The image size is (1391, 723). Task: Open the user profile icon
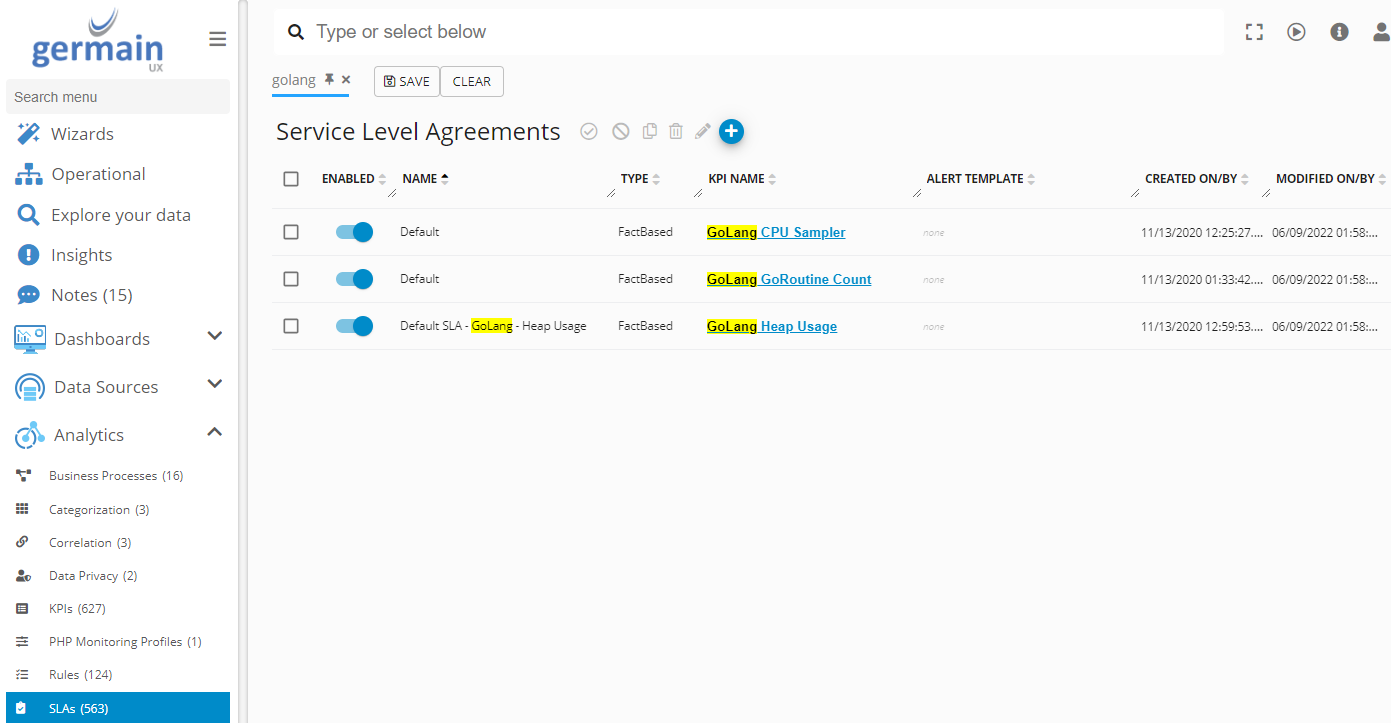coord(1381,32)
